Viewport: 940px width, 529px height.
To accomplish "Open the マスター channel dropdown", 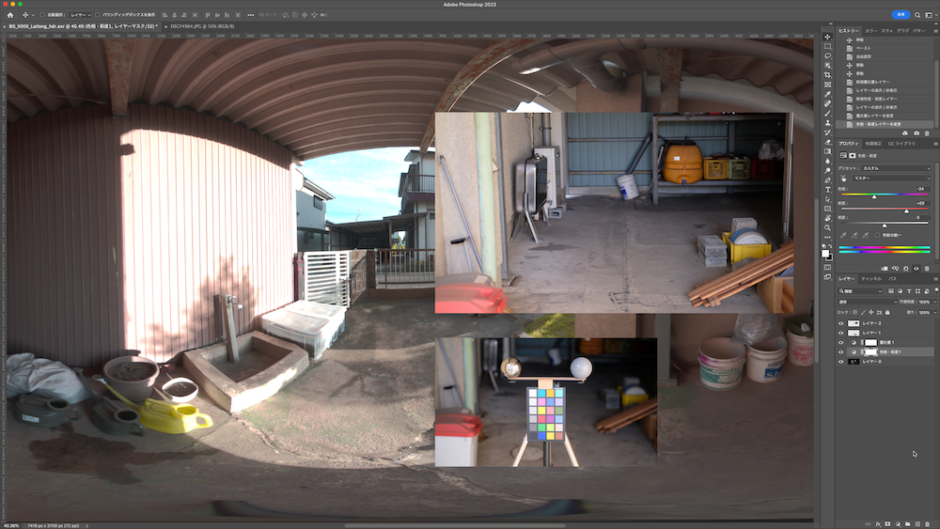I will 890,178.
